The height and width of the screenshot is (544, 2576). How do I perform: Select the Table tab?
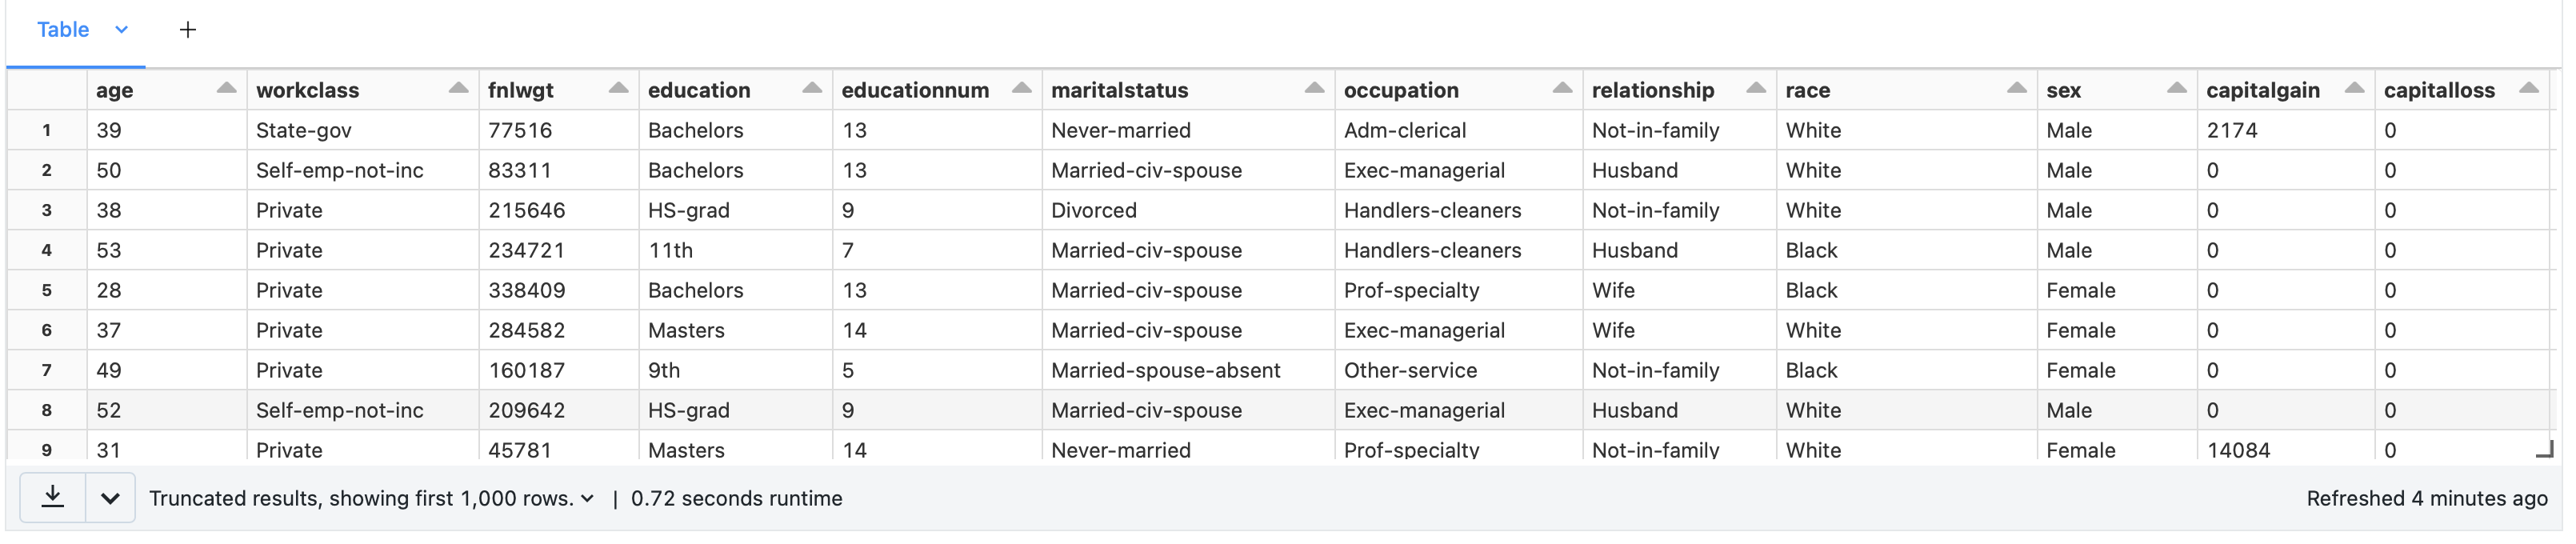click(x=63, y=30)
